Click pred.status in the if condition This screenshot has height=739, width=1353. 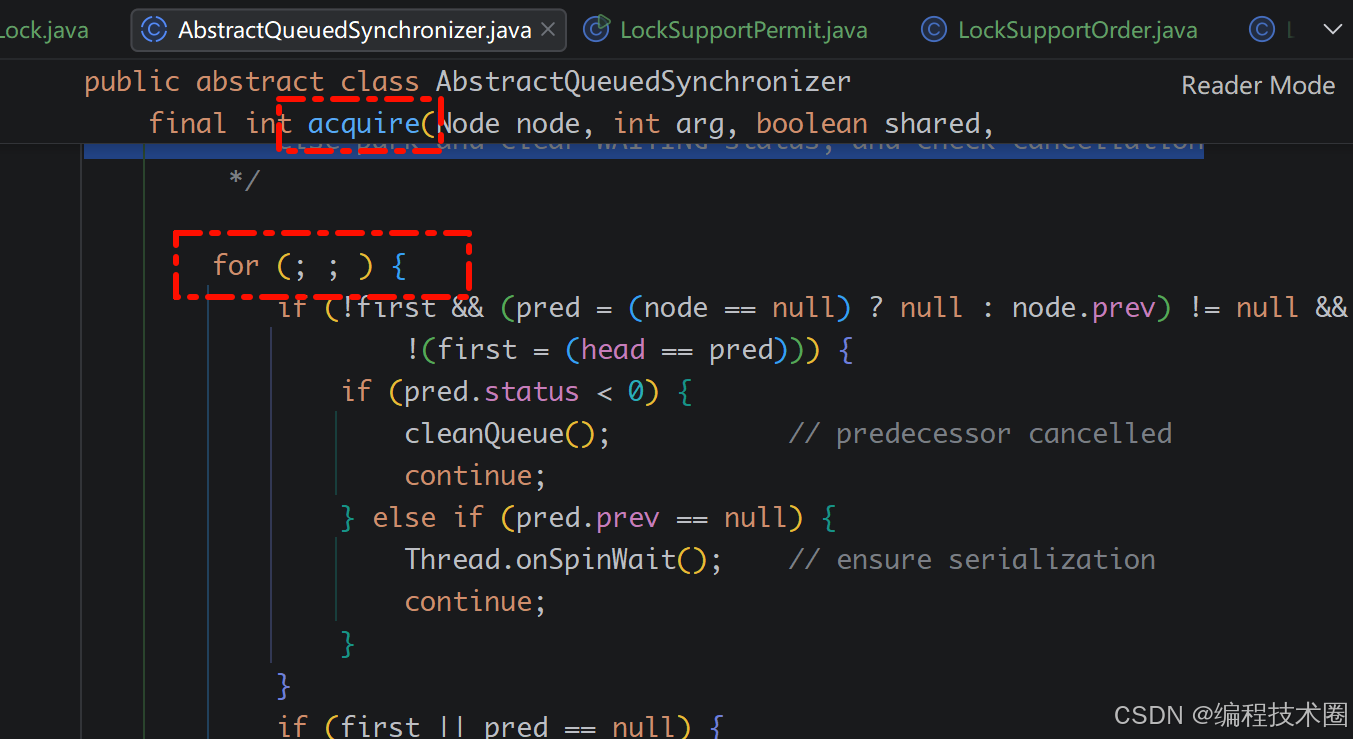(491, 391)
